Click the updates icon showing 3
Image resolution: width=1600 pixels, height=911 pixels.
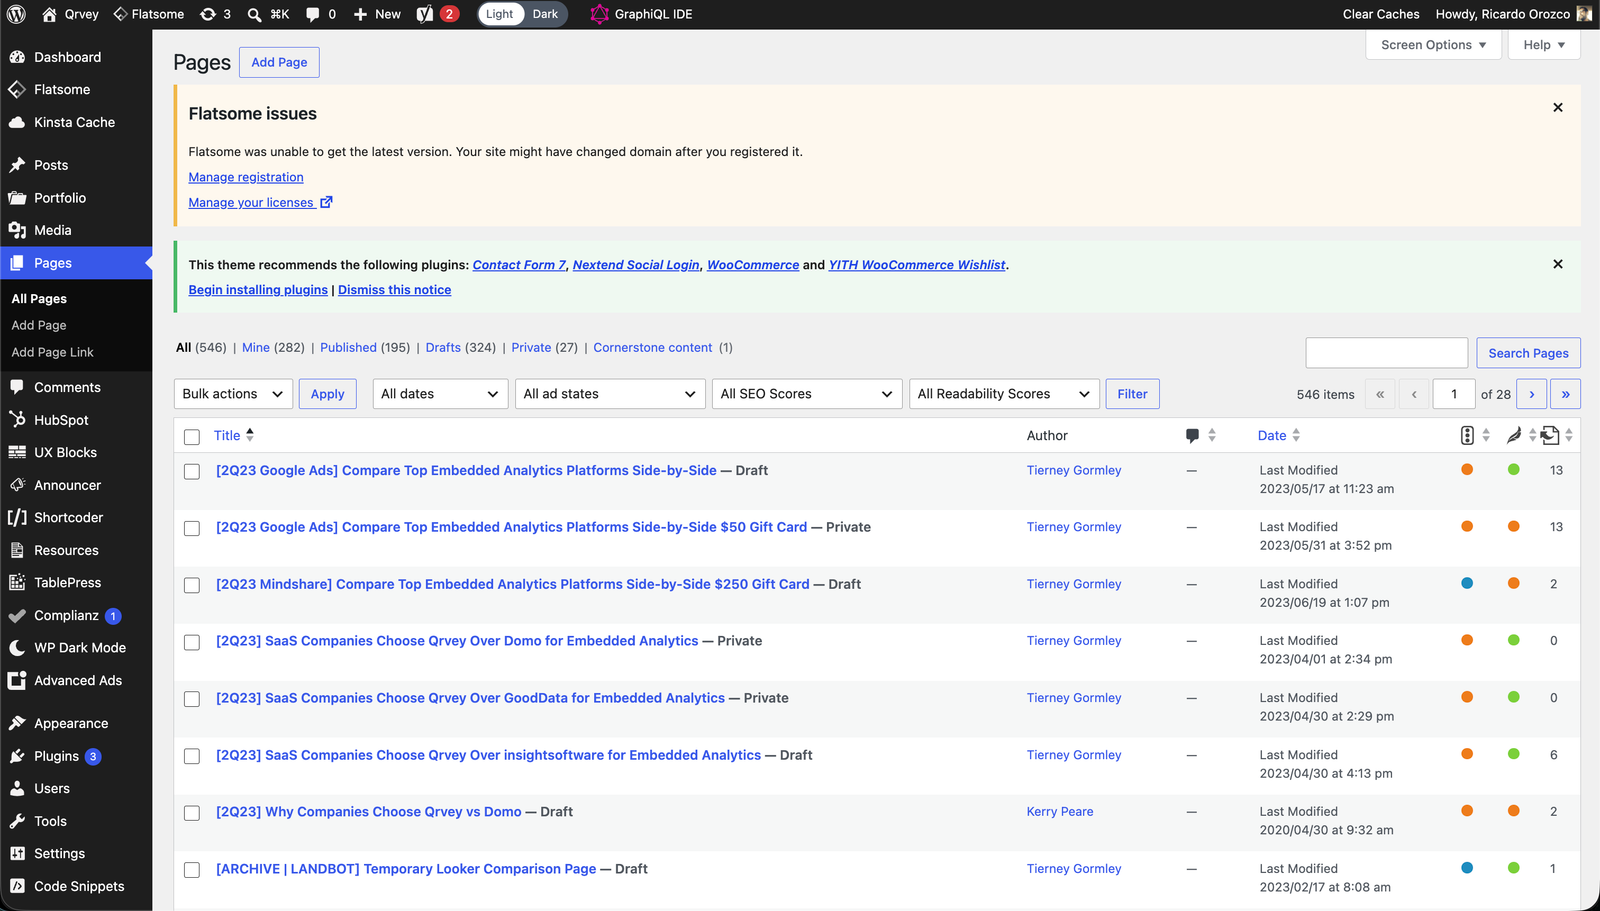(x=214, y=14)
